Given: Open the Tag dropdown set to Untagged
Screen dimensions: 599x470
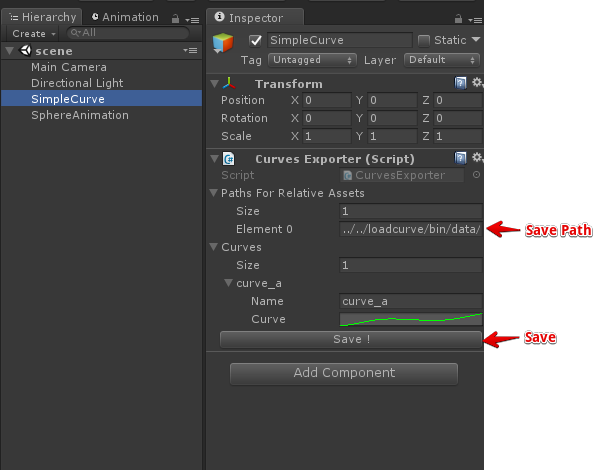Looking at the screenshot, I should [312, 60].
